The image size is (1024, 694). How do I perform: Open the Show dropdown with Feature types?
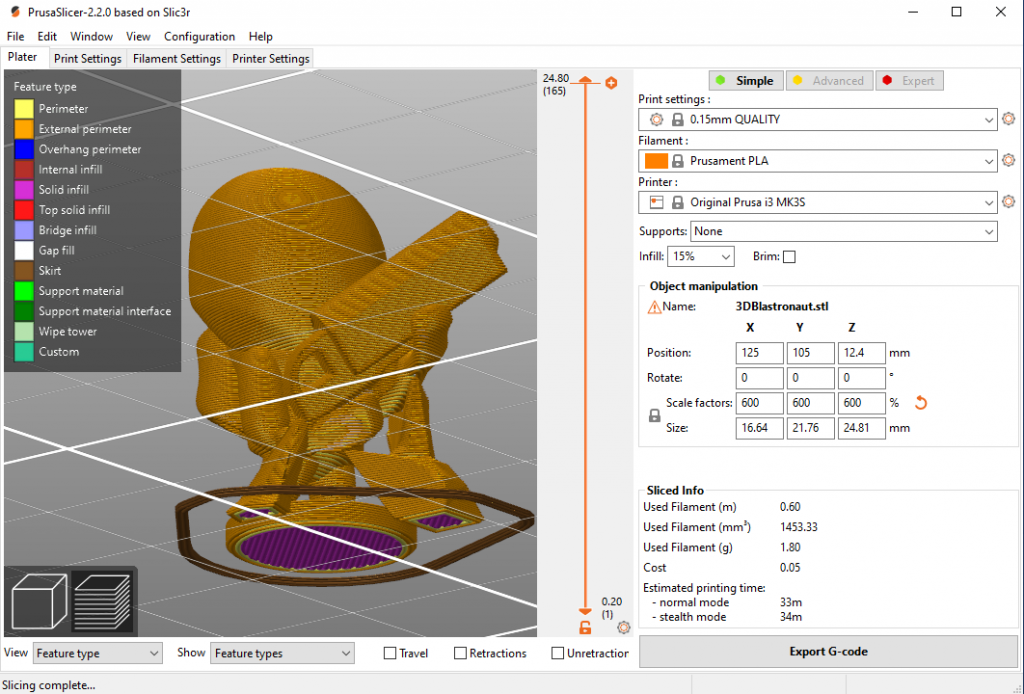pos(282,653)
